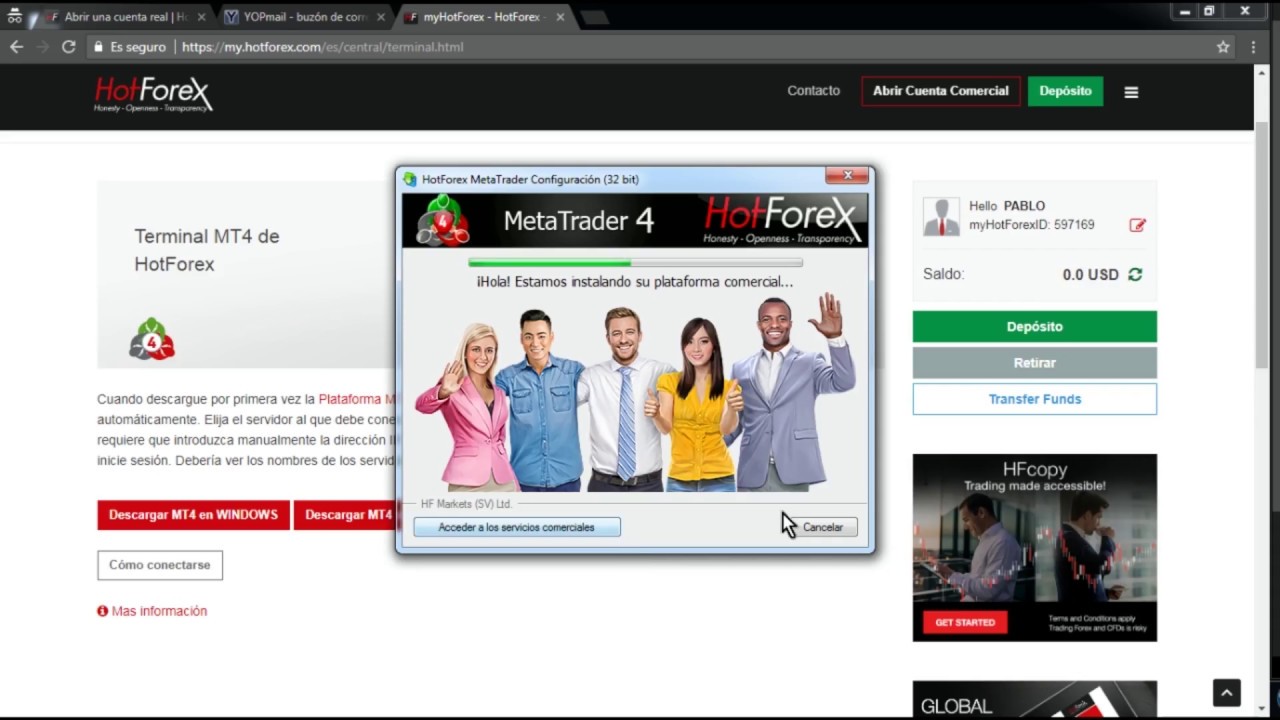
Task: Open the HotForex hamburger menu
Action: (x=1131, y=92)
